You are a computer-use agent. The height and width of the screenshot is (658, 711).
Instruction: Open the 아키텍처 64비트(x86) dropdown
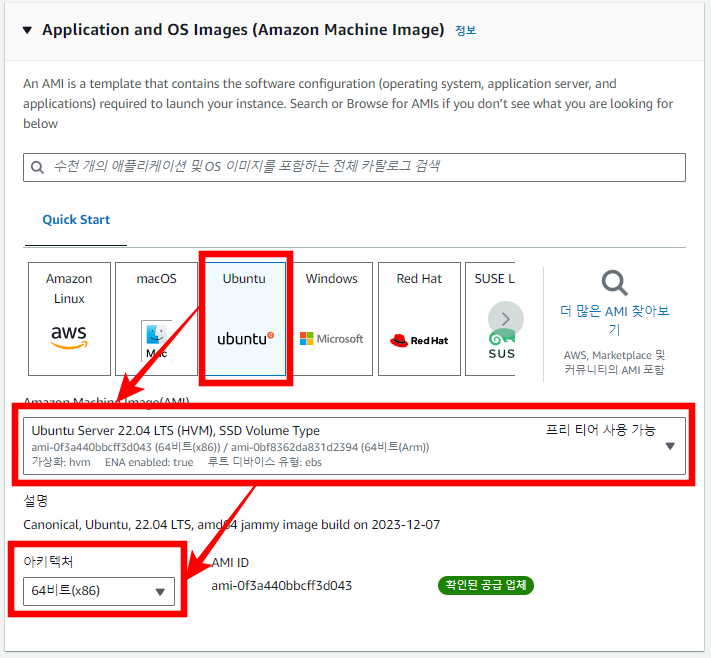pyautogui.click(x=99, y=591)
